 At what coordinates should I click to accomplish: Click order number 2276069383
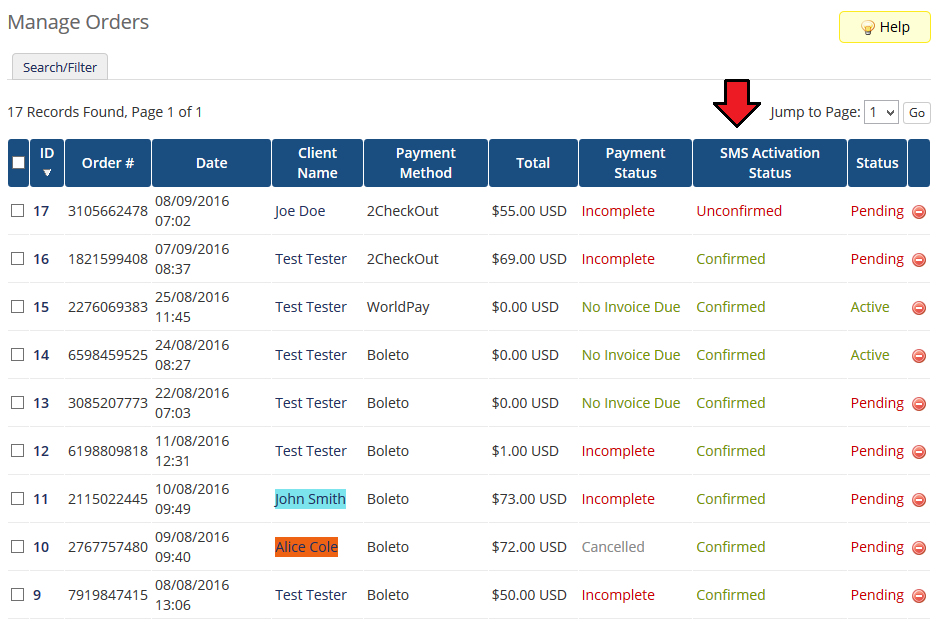click(108, 307)
